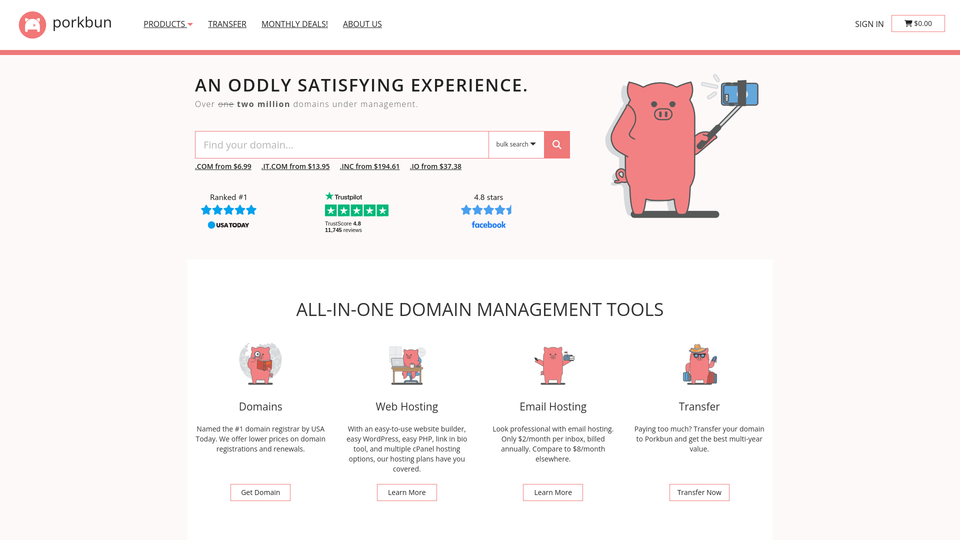Click the Porkbun pig logo icon
The image size is (960, 540).
point(32,24)
